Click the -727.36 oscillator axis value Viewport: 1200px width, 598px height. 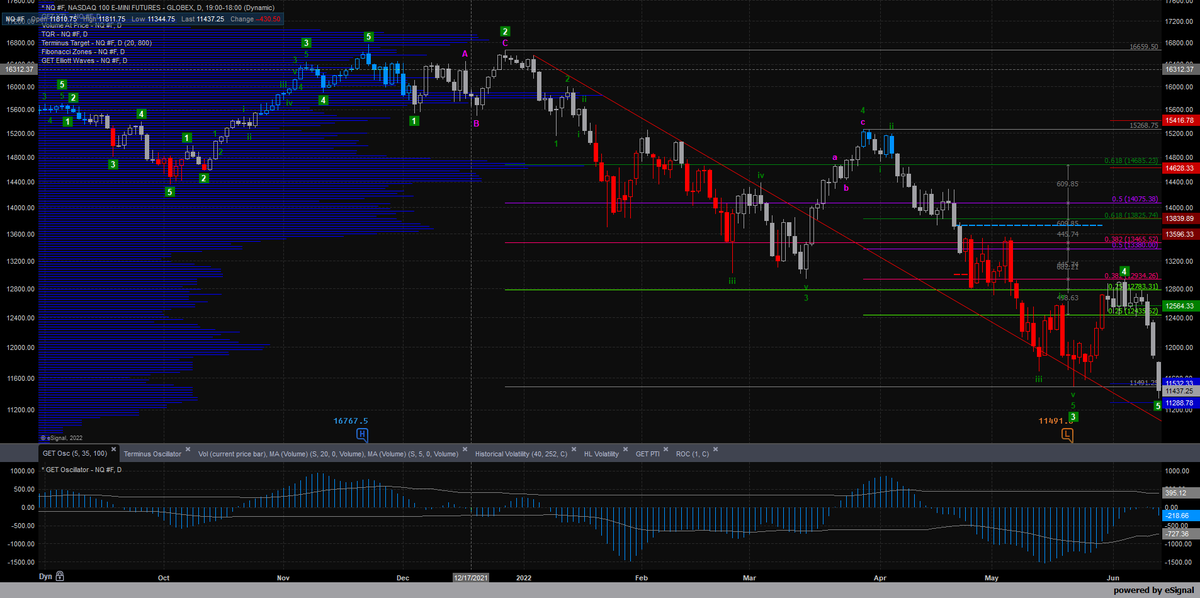click(x=1180, y=535)
